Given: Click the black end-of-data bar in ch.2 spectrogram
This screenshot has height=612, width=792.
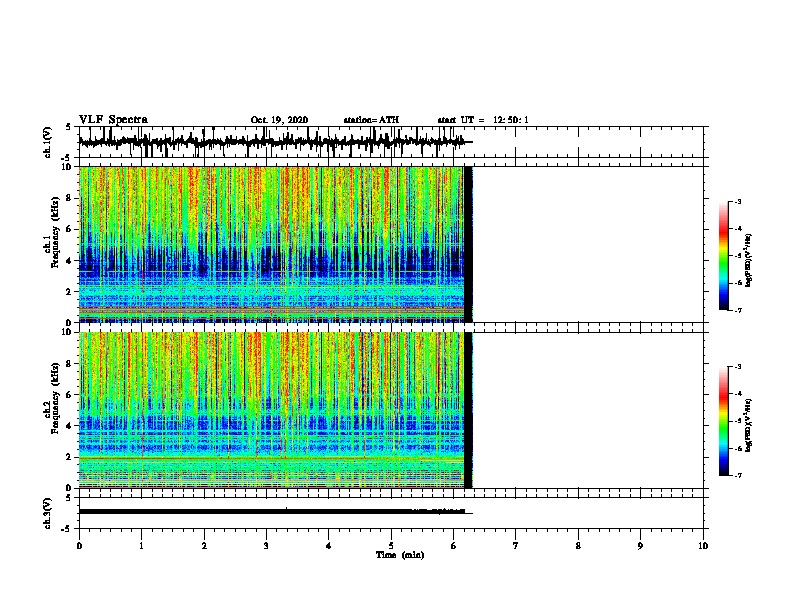Looking at the screenshot, I should [x=468, y=410].
